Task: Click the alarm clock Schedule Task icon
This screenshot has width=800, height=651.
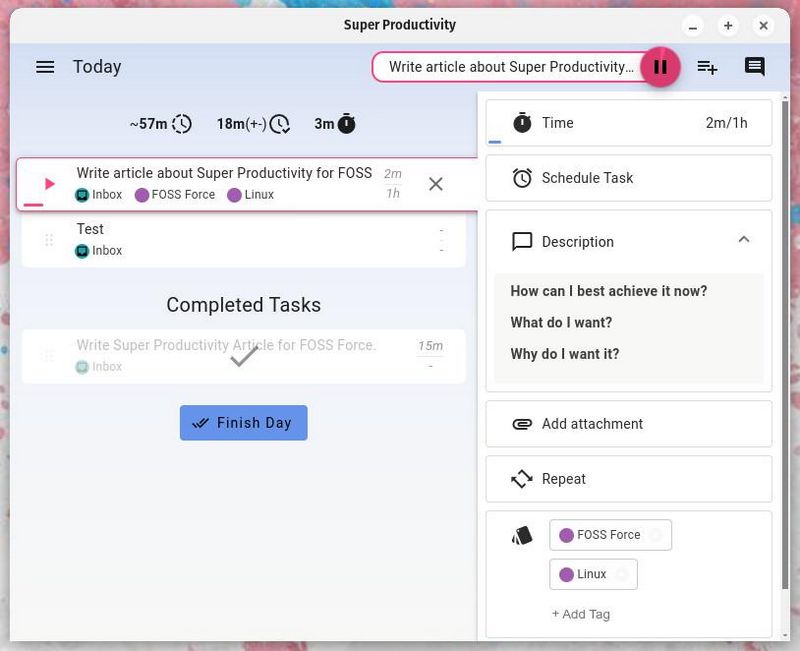Action: click(x=522, y=178)
